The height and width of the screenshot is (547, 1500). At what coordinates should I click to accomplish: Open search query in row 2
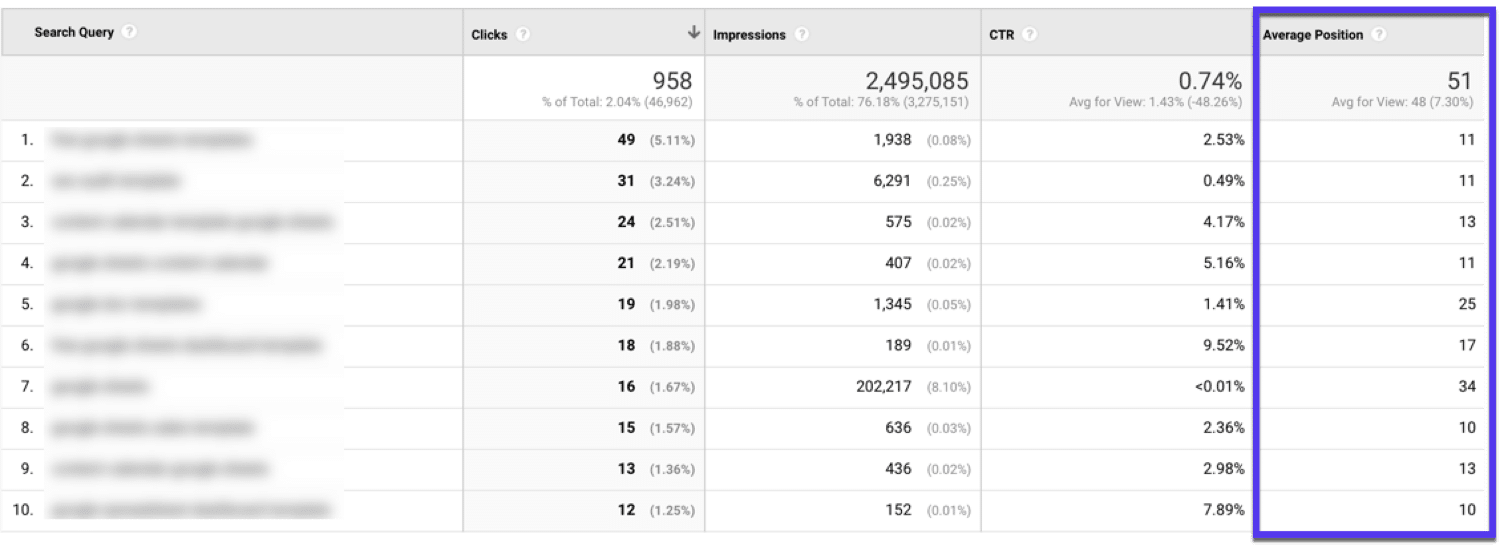coord(116,181)
